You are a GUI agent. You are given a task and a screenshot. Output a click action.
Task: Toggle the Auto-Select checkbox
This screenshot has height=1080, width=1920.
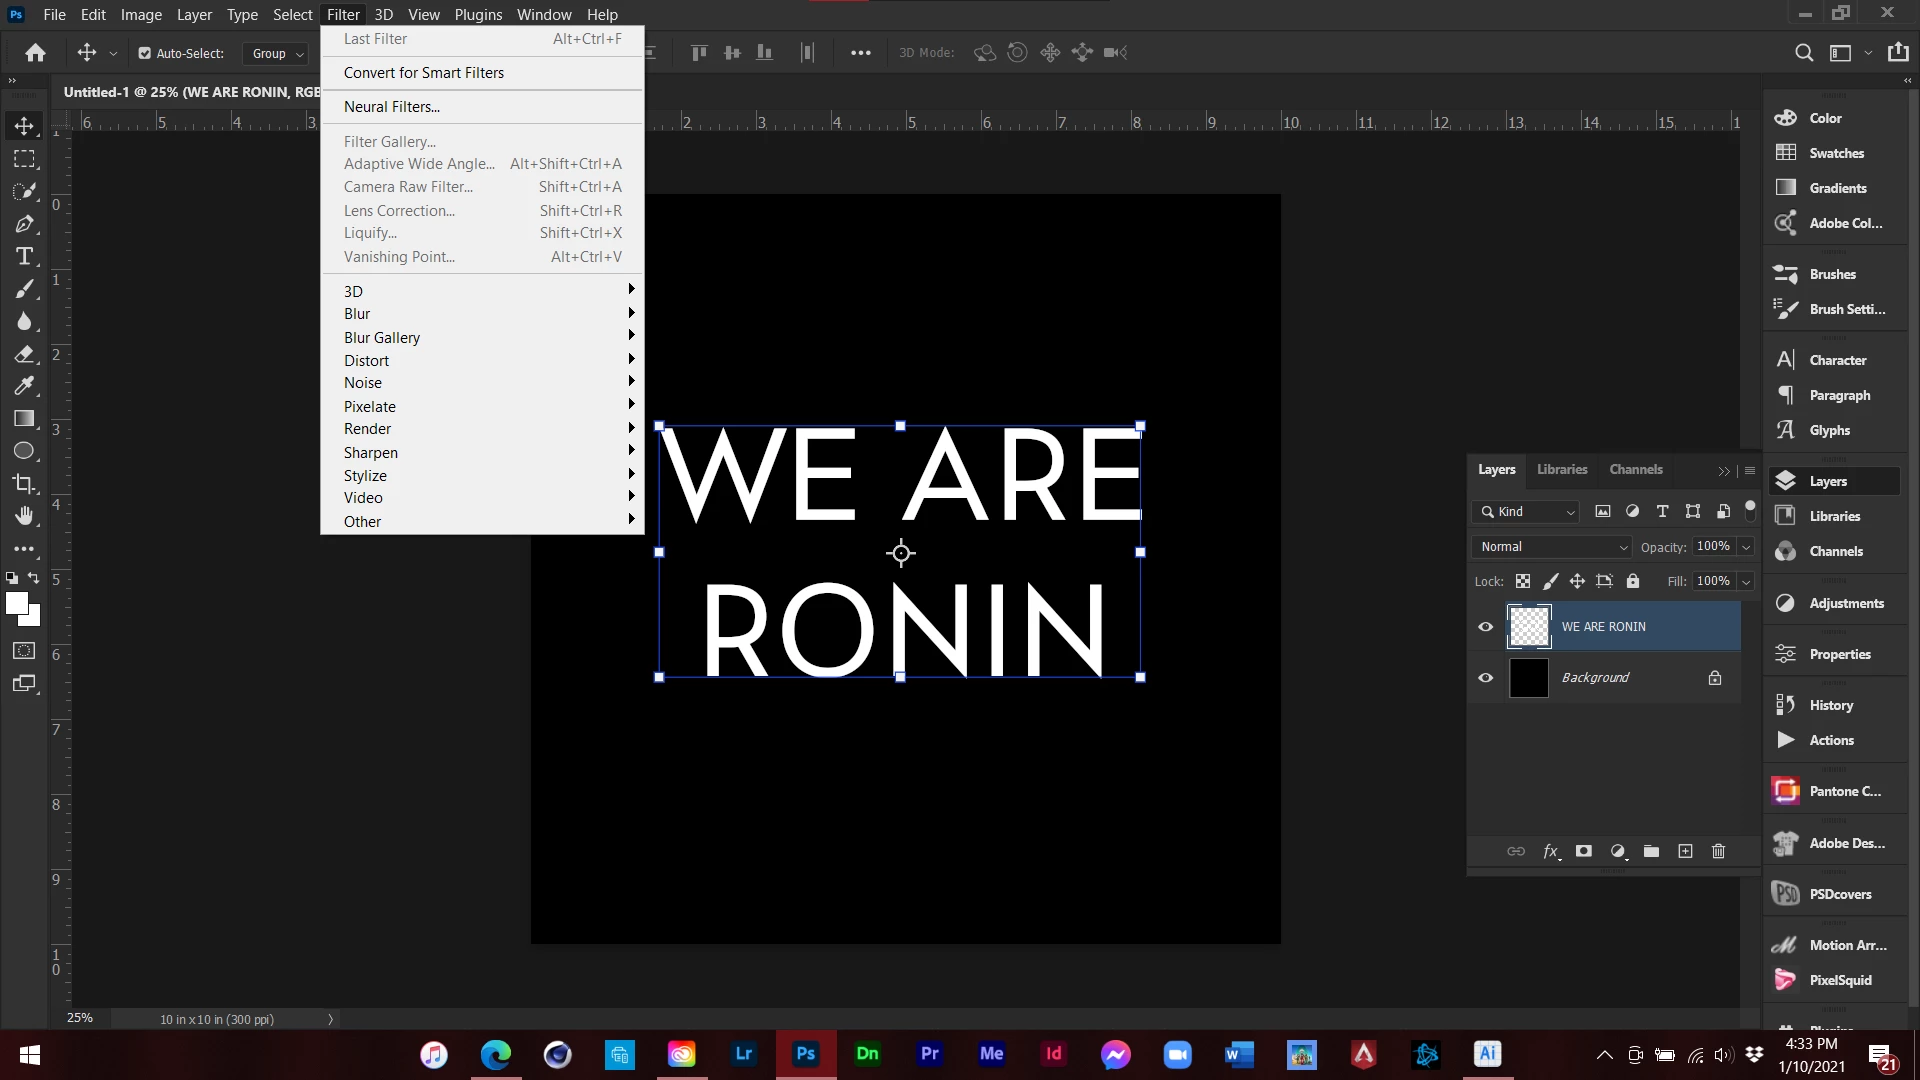click(145, 53)
